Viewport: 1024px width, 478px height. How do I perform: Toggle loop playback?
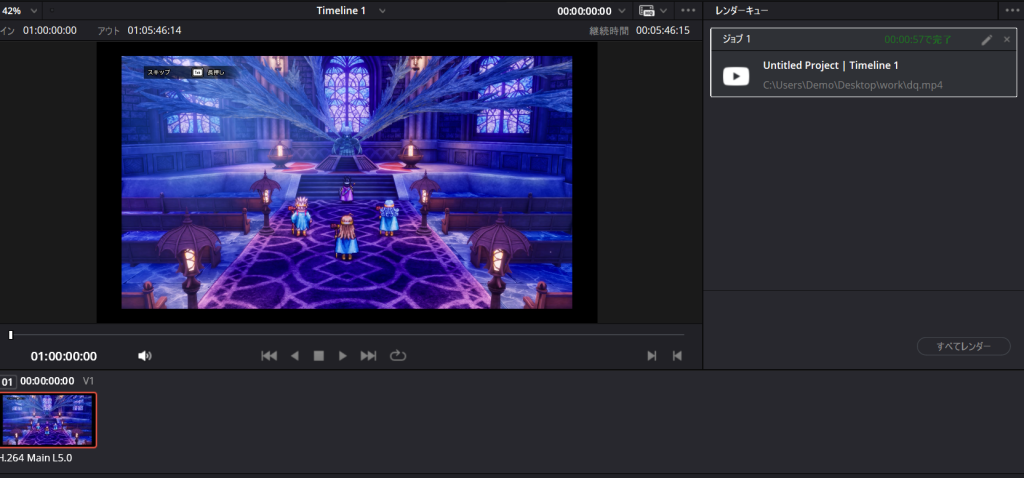398,356
